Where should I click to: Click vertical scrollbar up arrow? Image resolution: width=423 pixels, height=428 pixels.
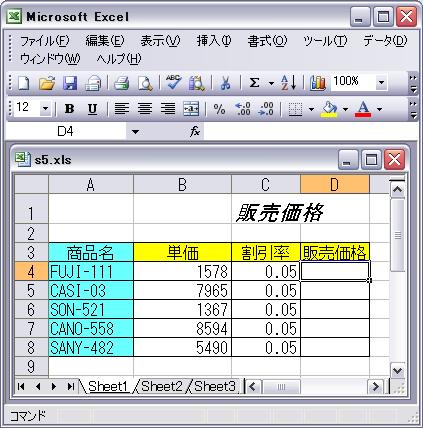397,190
